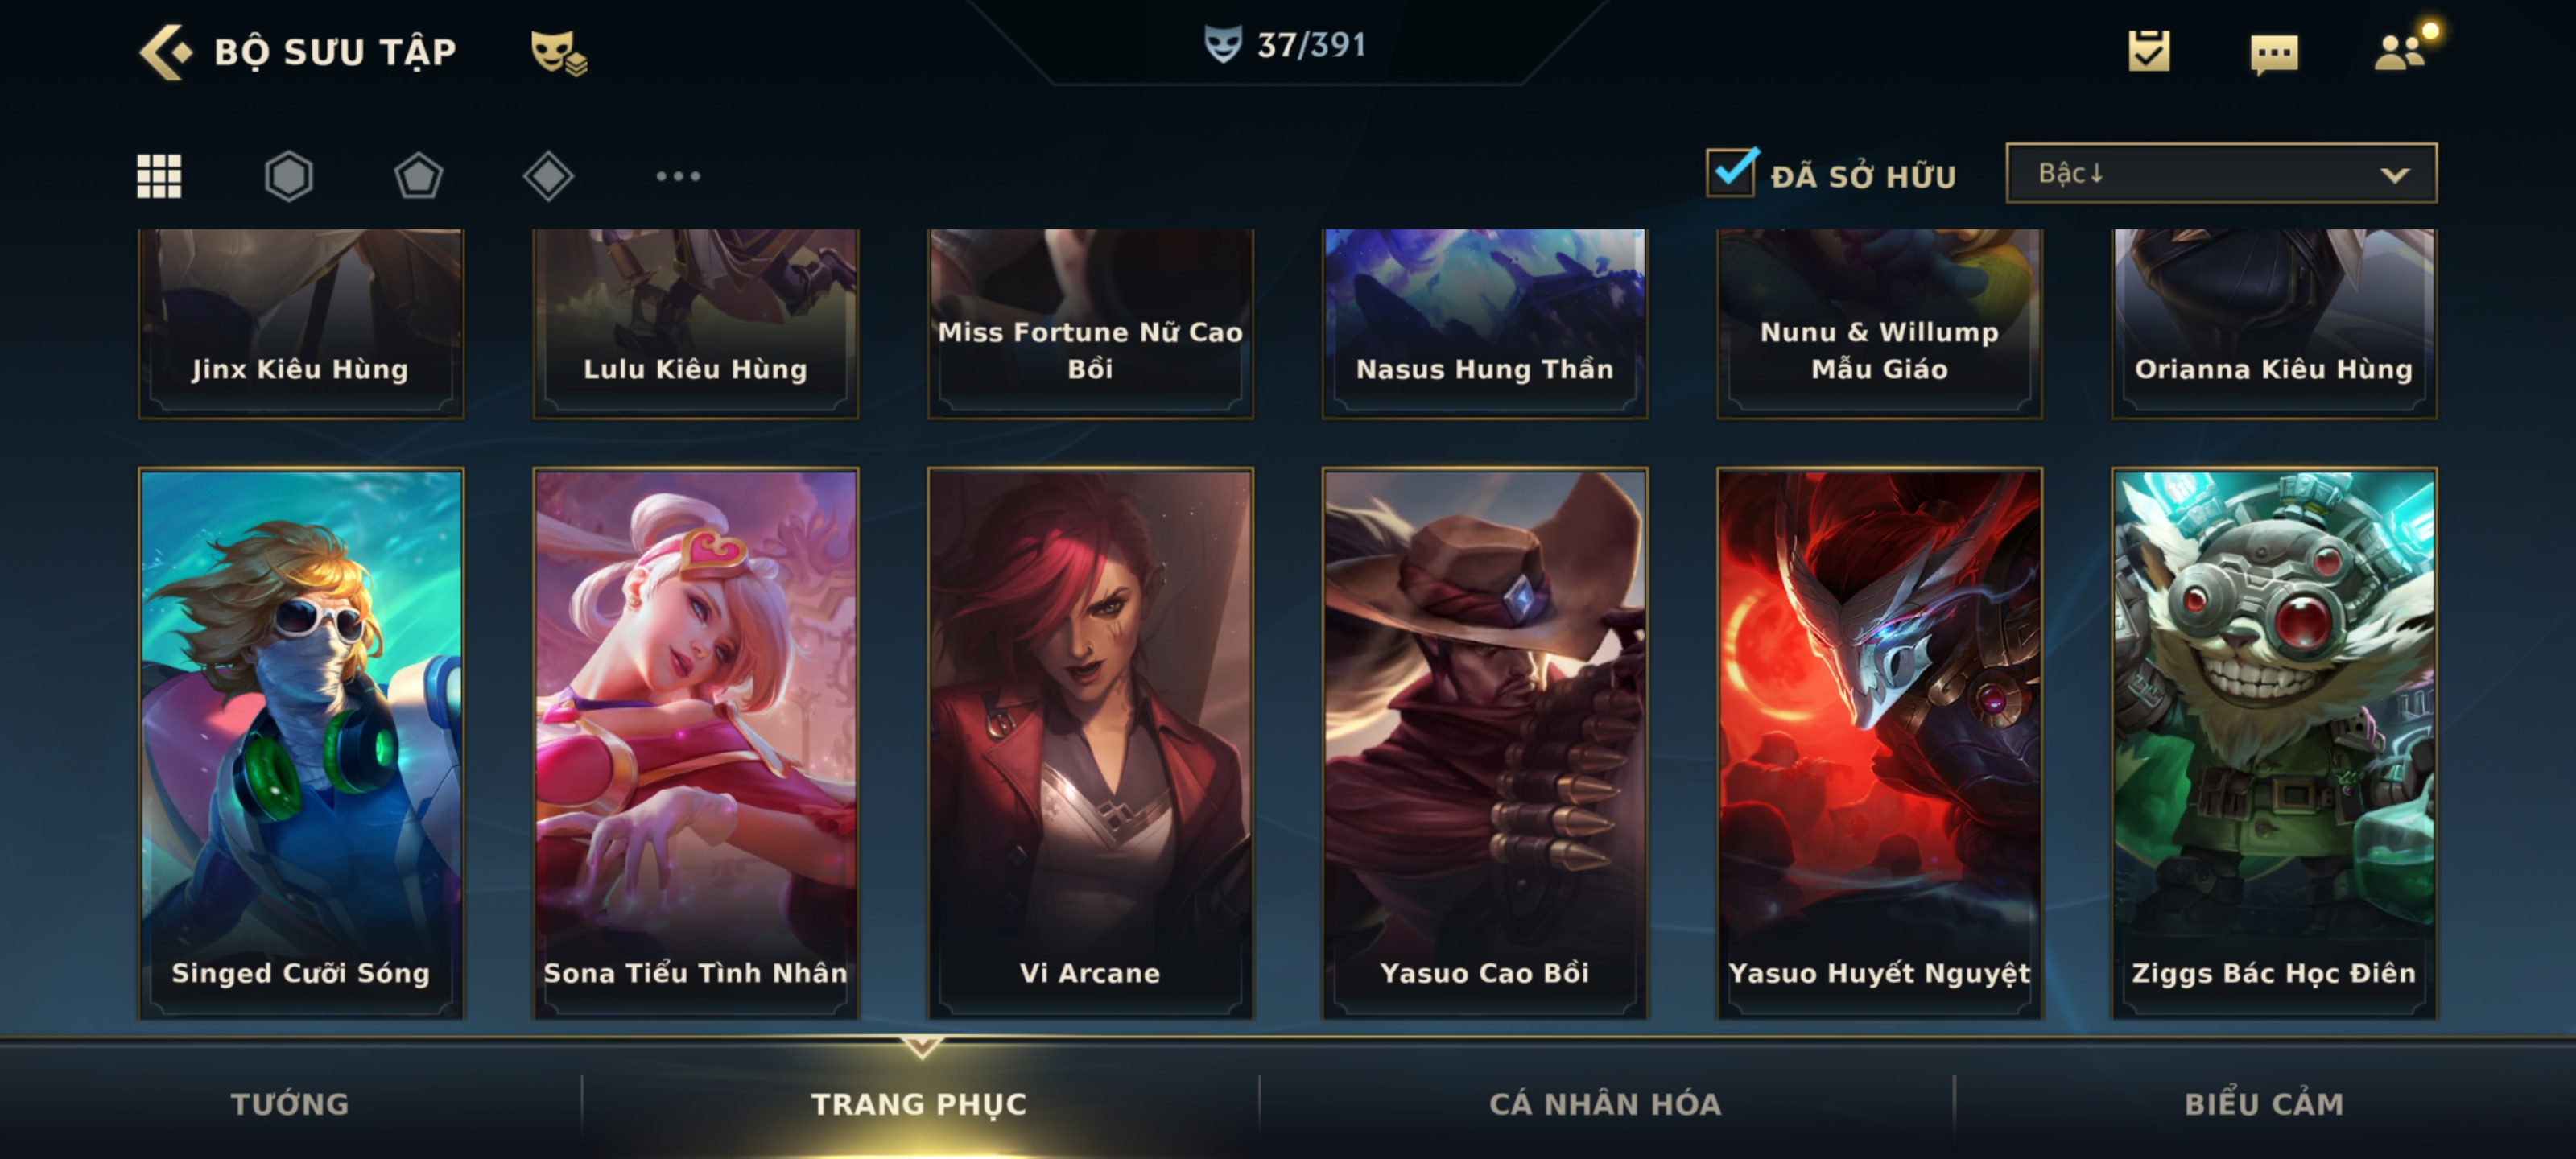
Task: Open more filters three-dot icon
Action: pyautogui.click(x=678, y=176)
